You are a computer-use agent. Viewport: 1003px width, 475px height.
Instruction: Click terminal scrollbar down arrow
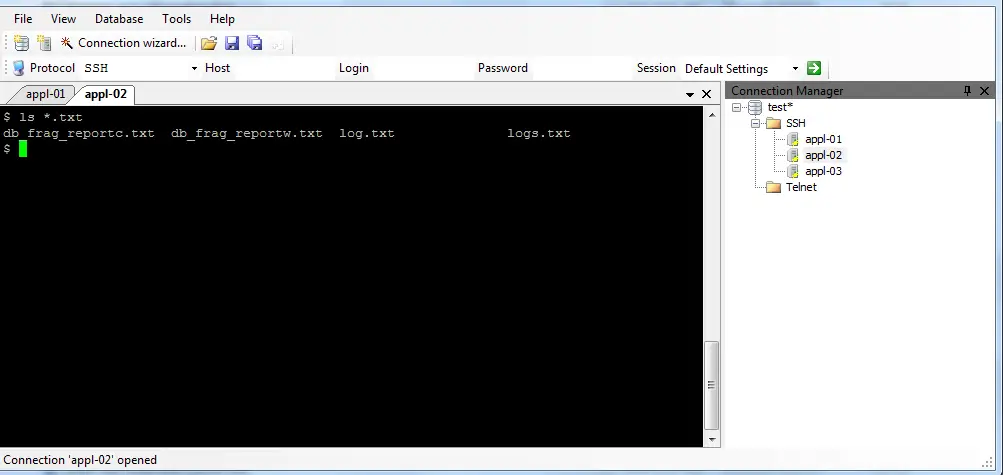click(x=711, y=440)
